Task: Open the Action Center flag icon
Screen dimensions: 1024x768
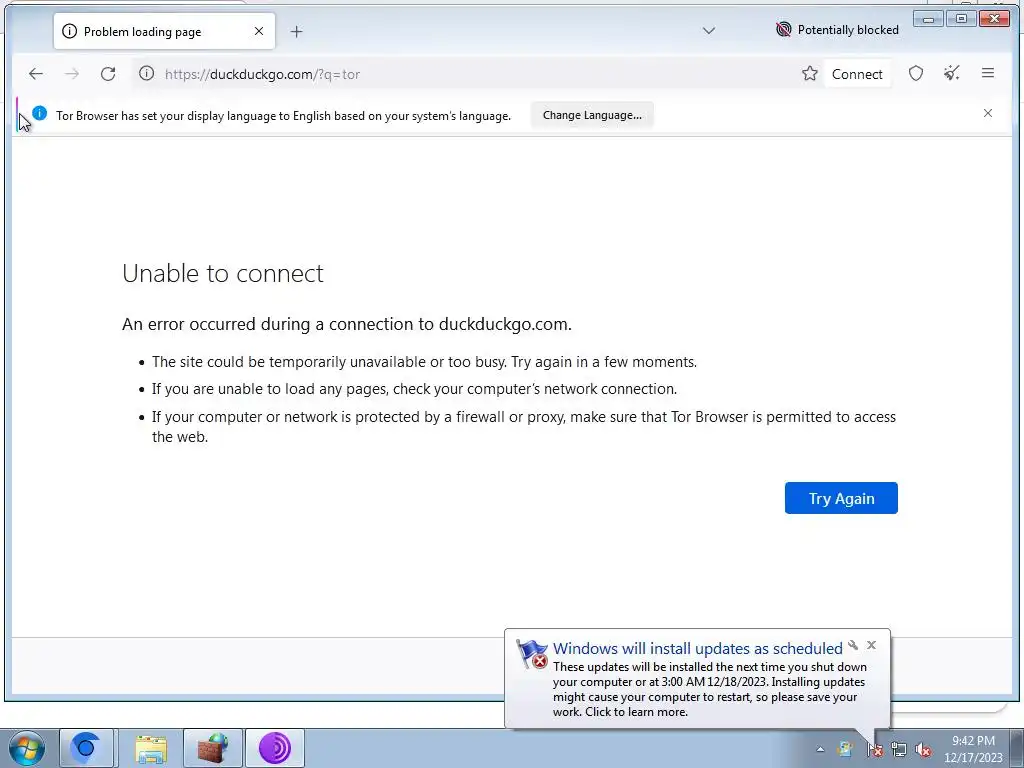Action: click(x=875, y=749)
